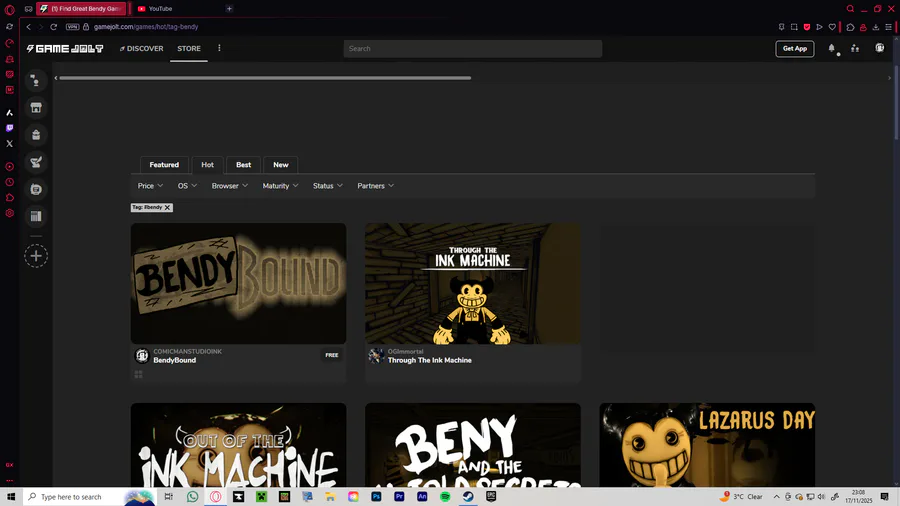Open the OGImmortal developer link

[x=405, y=351]
